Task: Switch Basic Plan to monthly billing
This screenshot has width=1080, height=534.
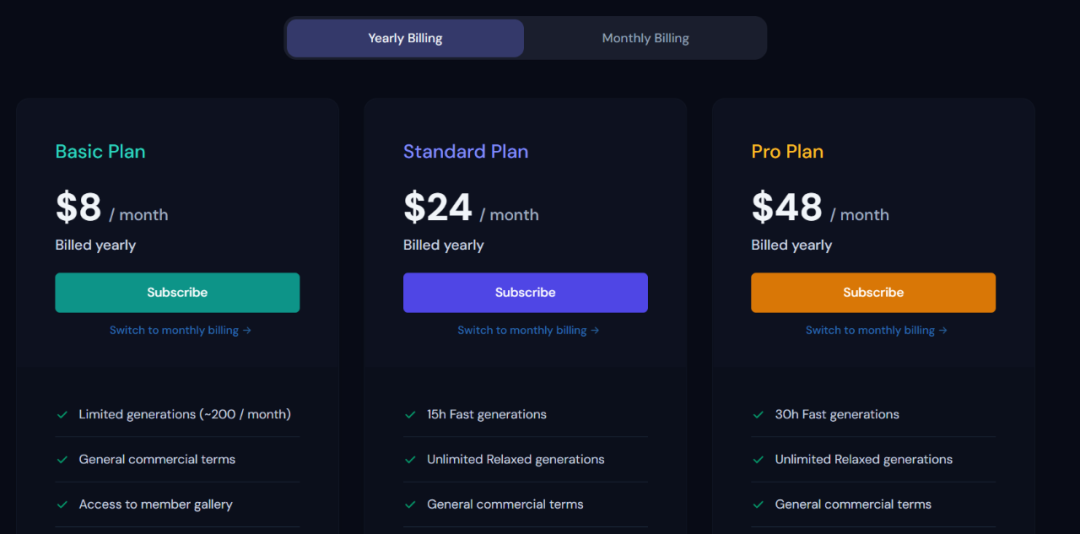Action: [x=180, y=330]
